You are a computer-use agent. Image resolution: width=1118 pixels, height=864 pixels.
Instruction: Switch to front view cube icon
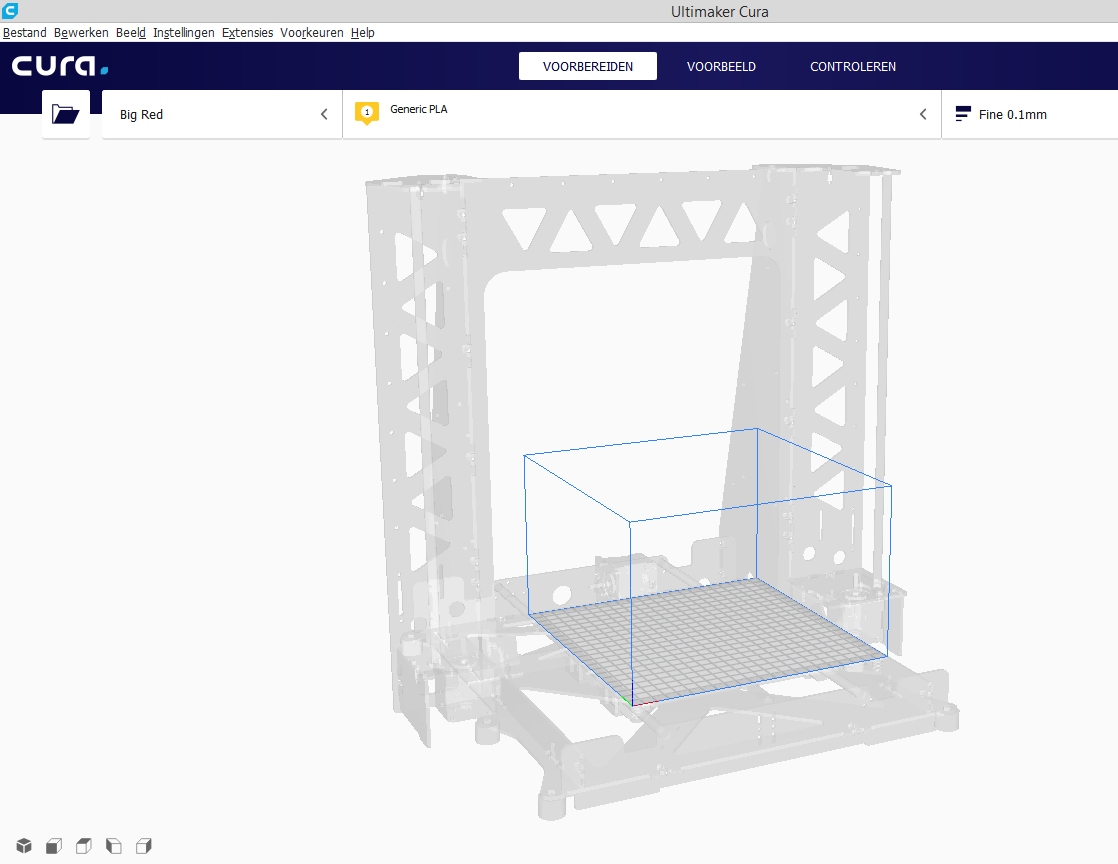(53, 845)
